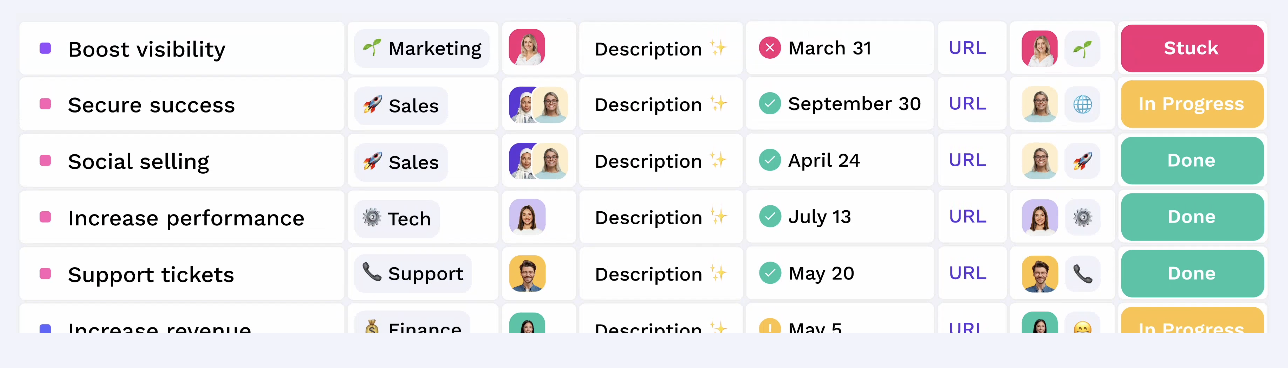This screenshot has height=368, width=1288.
Task: Toggle the green check beside July 13
Action: click(769, 216)
